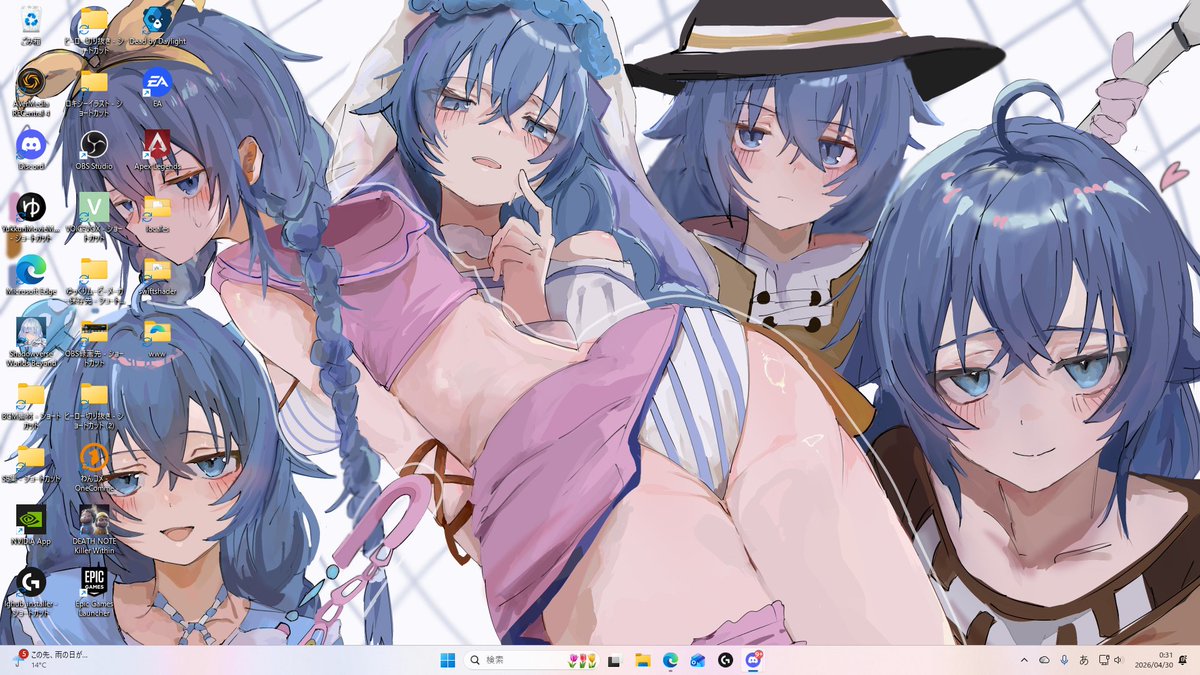1200x675 pixels.
Task: Open the Discord desktop shortcut
Action: click(31, 150)
